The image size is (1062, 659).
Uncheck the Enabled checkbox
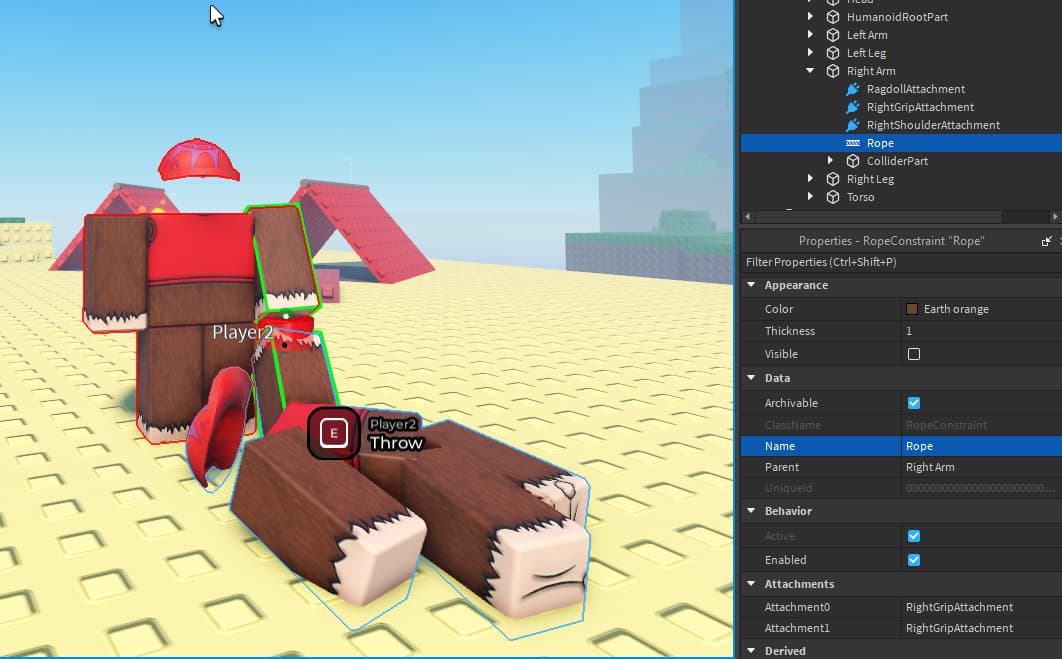tap(914, 559)
